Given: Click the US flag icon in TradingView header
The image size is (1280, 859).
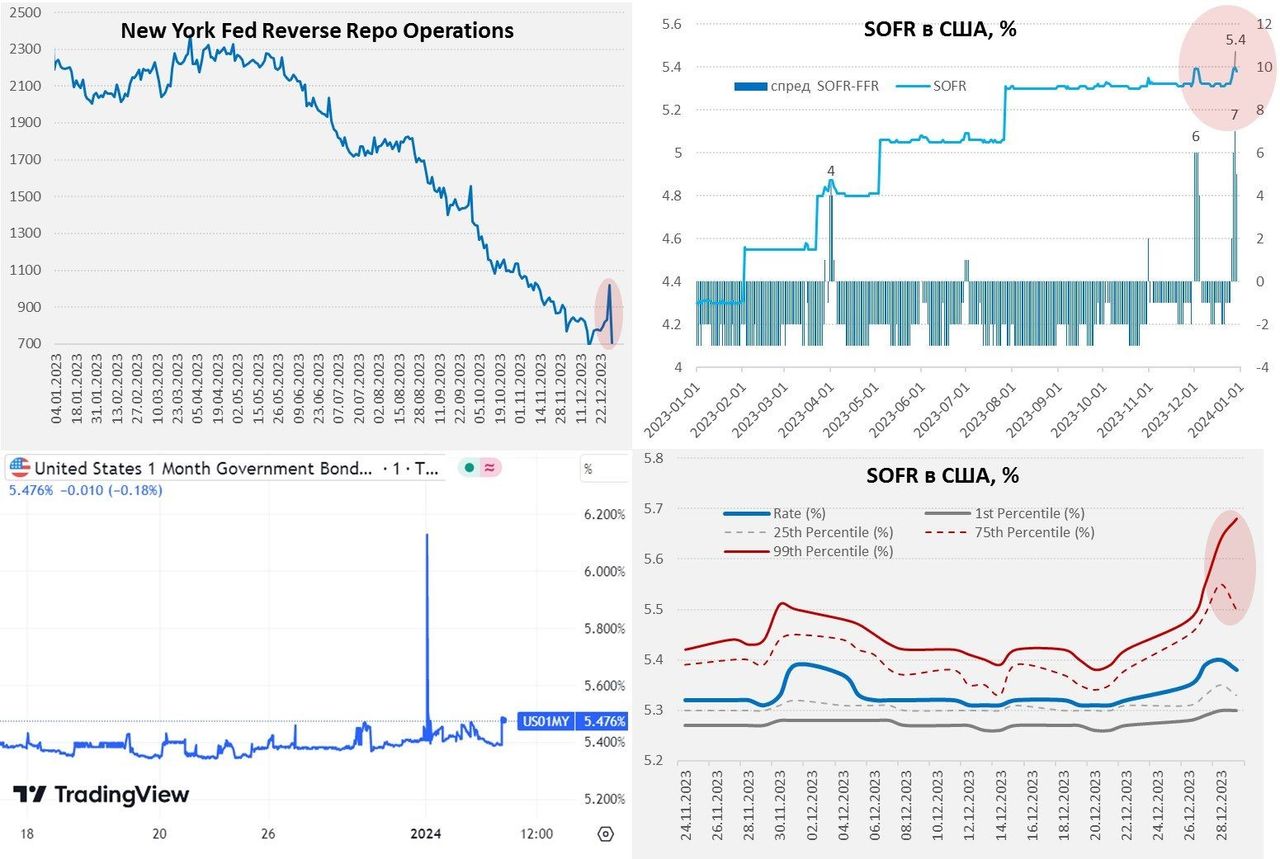Looking at the screenshot, I should pyautogui.click(x=19, y=467).
